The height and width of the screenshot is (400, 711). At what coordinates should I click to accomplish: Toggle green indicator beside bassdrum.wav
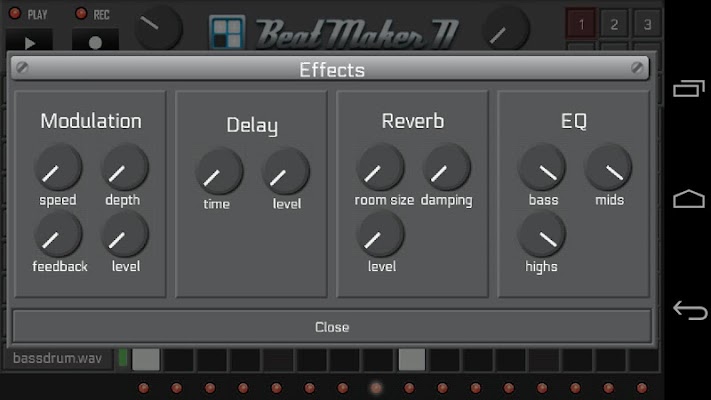pos(122,358)
